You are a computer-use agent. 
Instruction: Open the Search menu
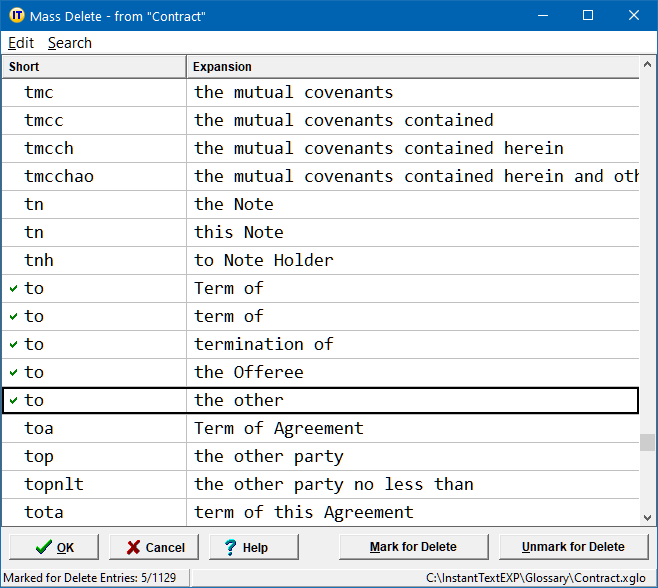pos(69,43)
